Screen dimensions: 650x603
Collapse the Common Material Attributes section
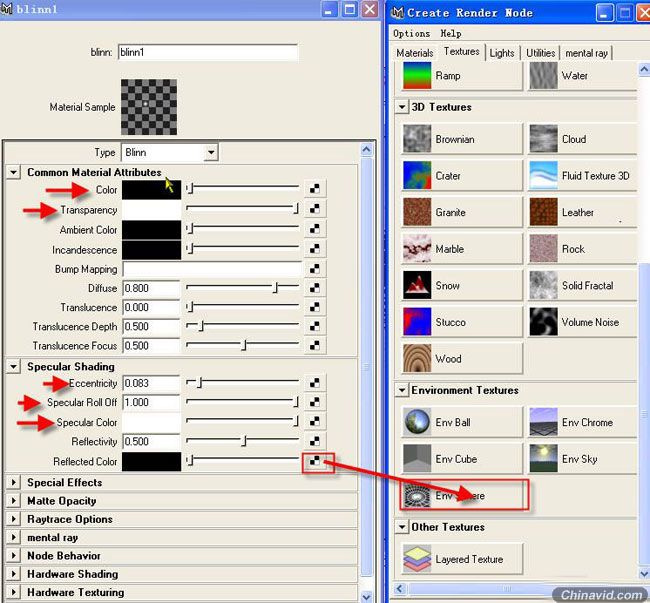click(x=14, y=172)
